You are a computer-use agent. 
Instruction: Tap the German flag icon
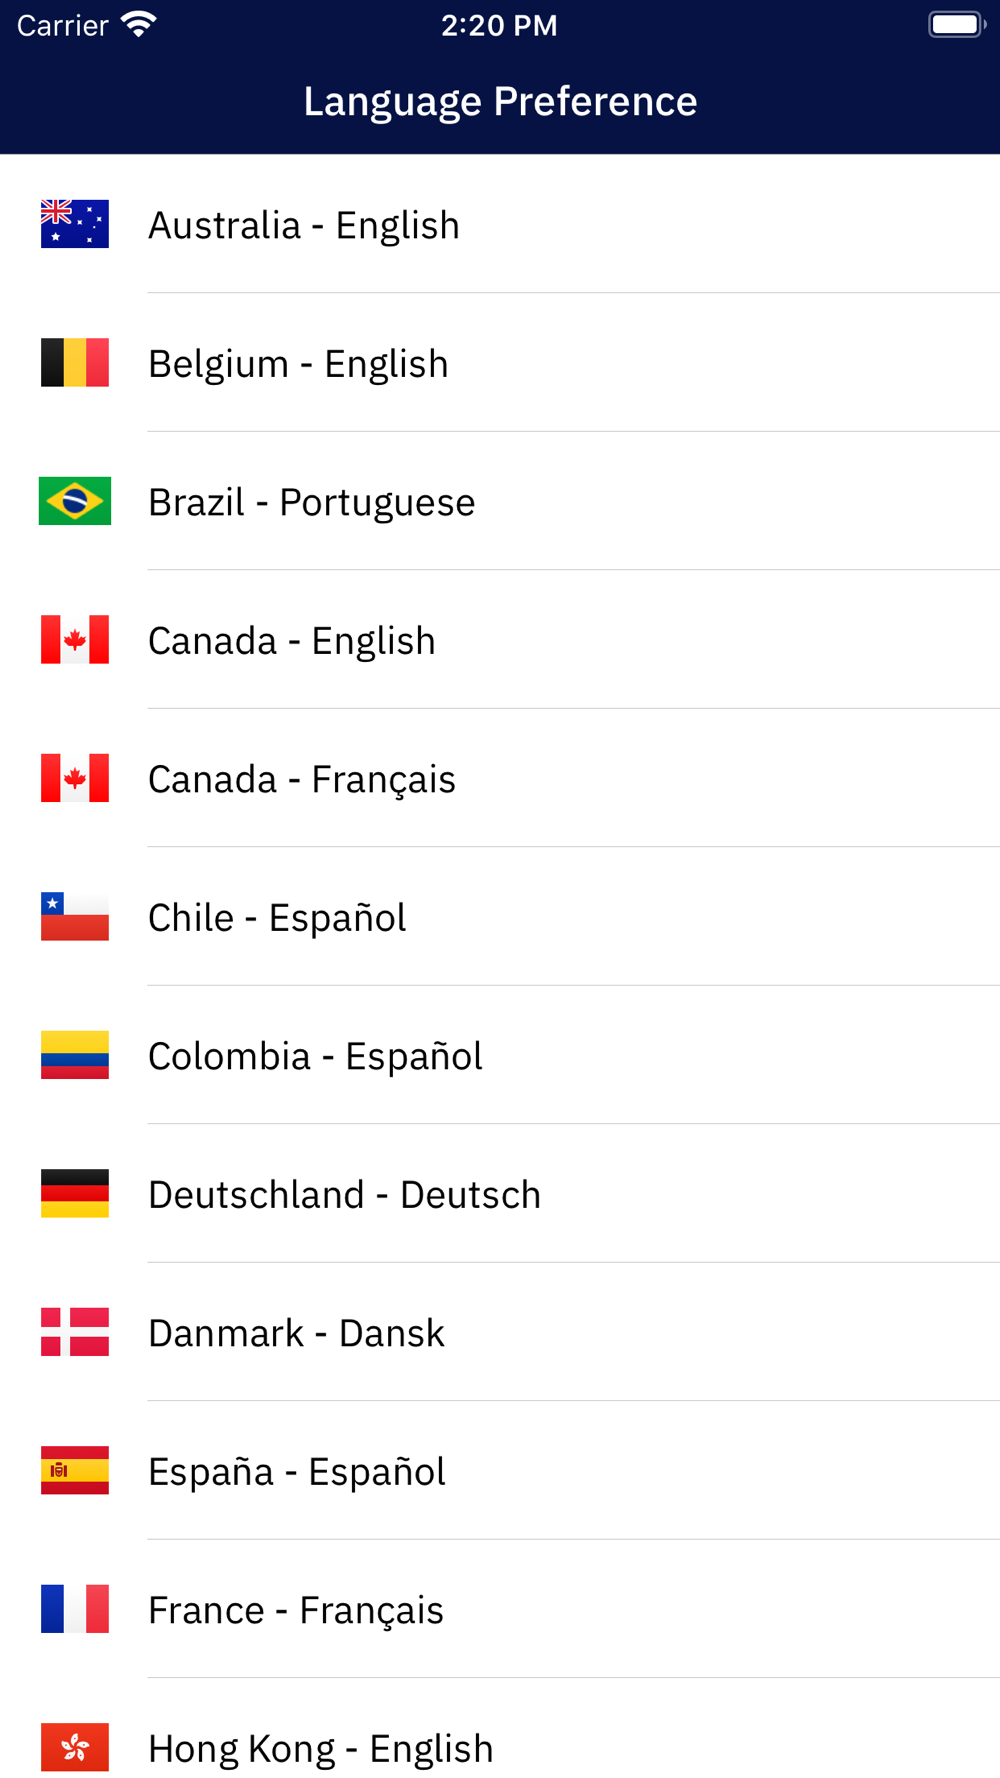pos(75,1193)
